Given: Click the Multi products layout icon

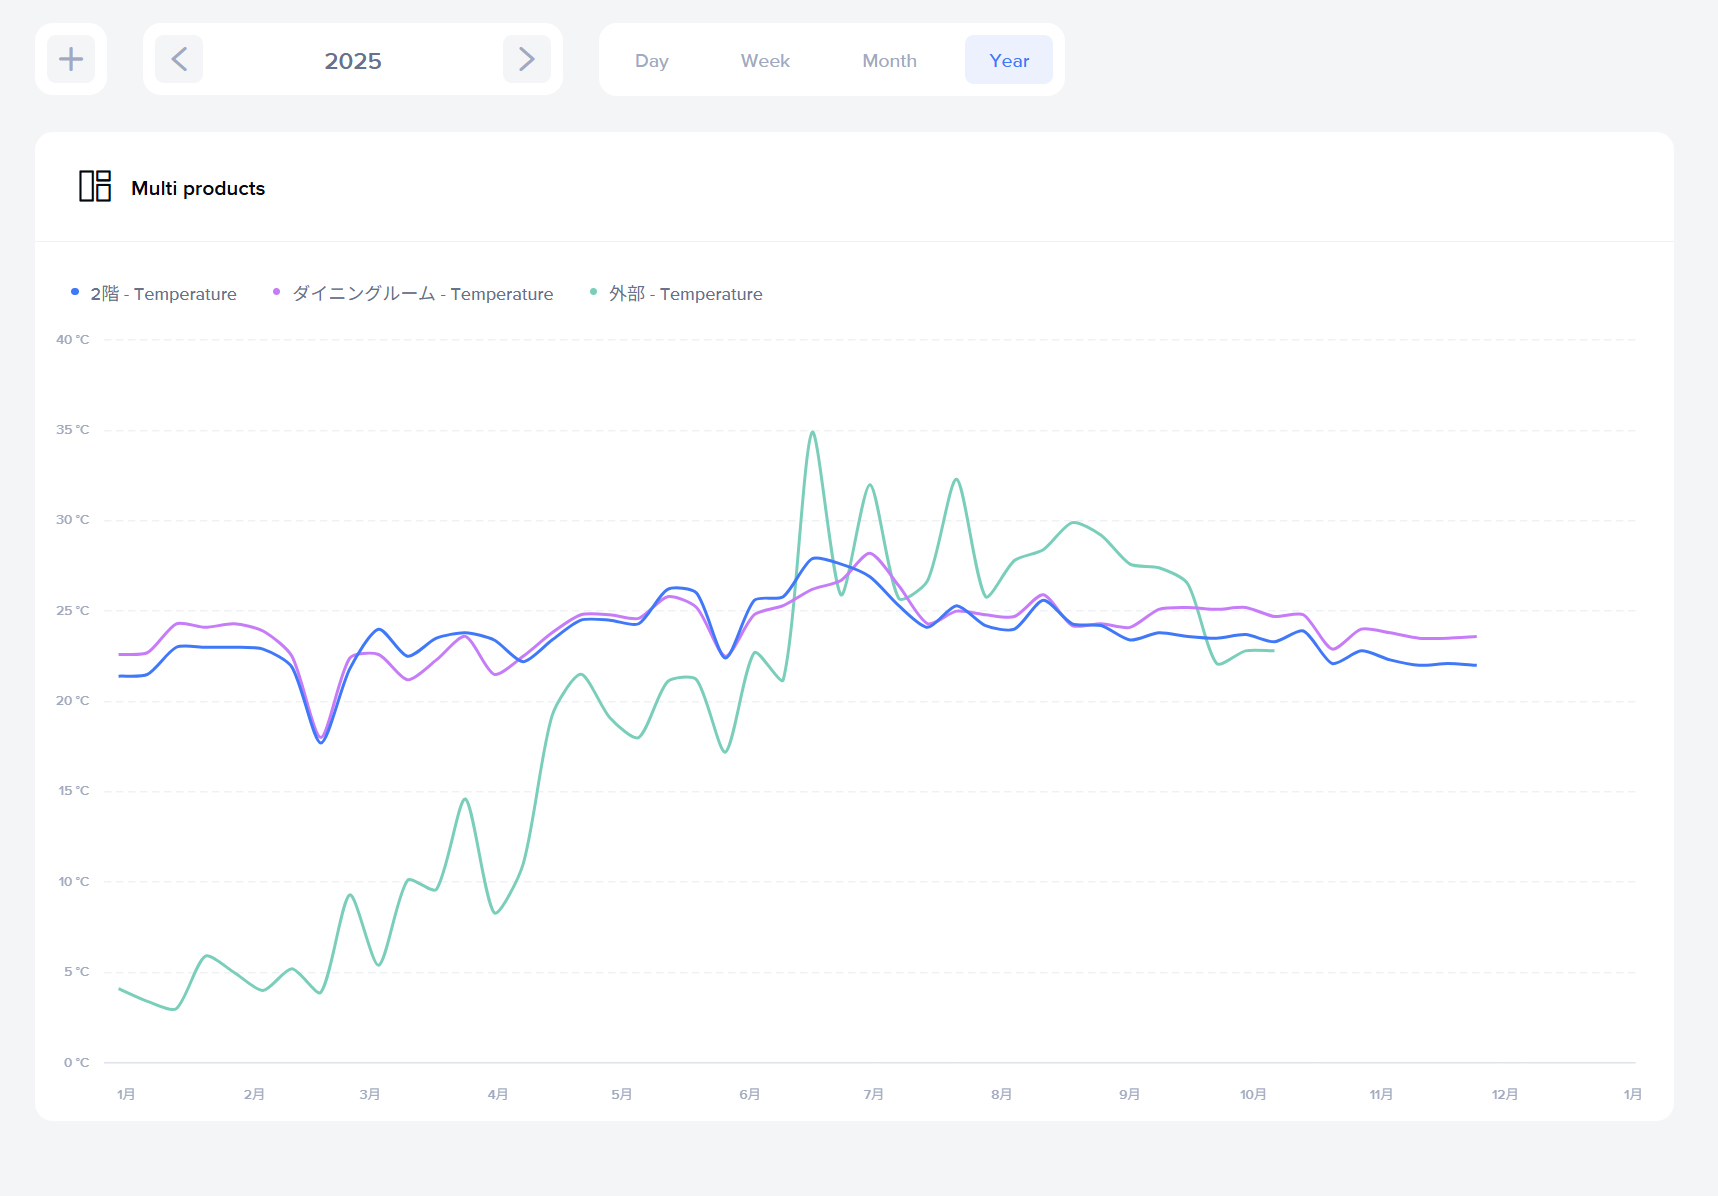Looking at the screenshot, I should pyautogui.click(x=95, y=186).
